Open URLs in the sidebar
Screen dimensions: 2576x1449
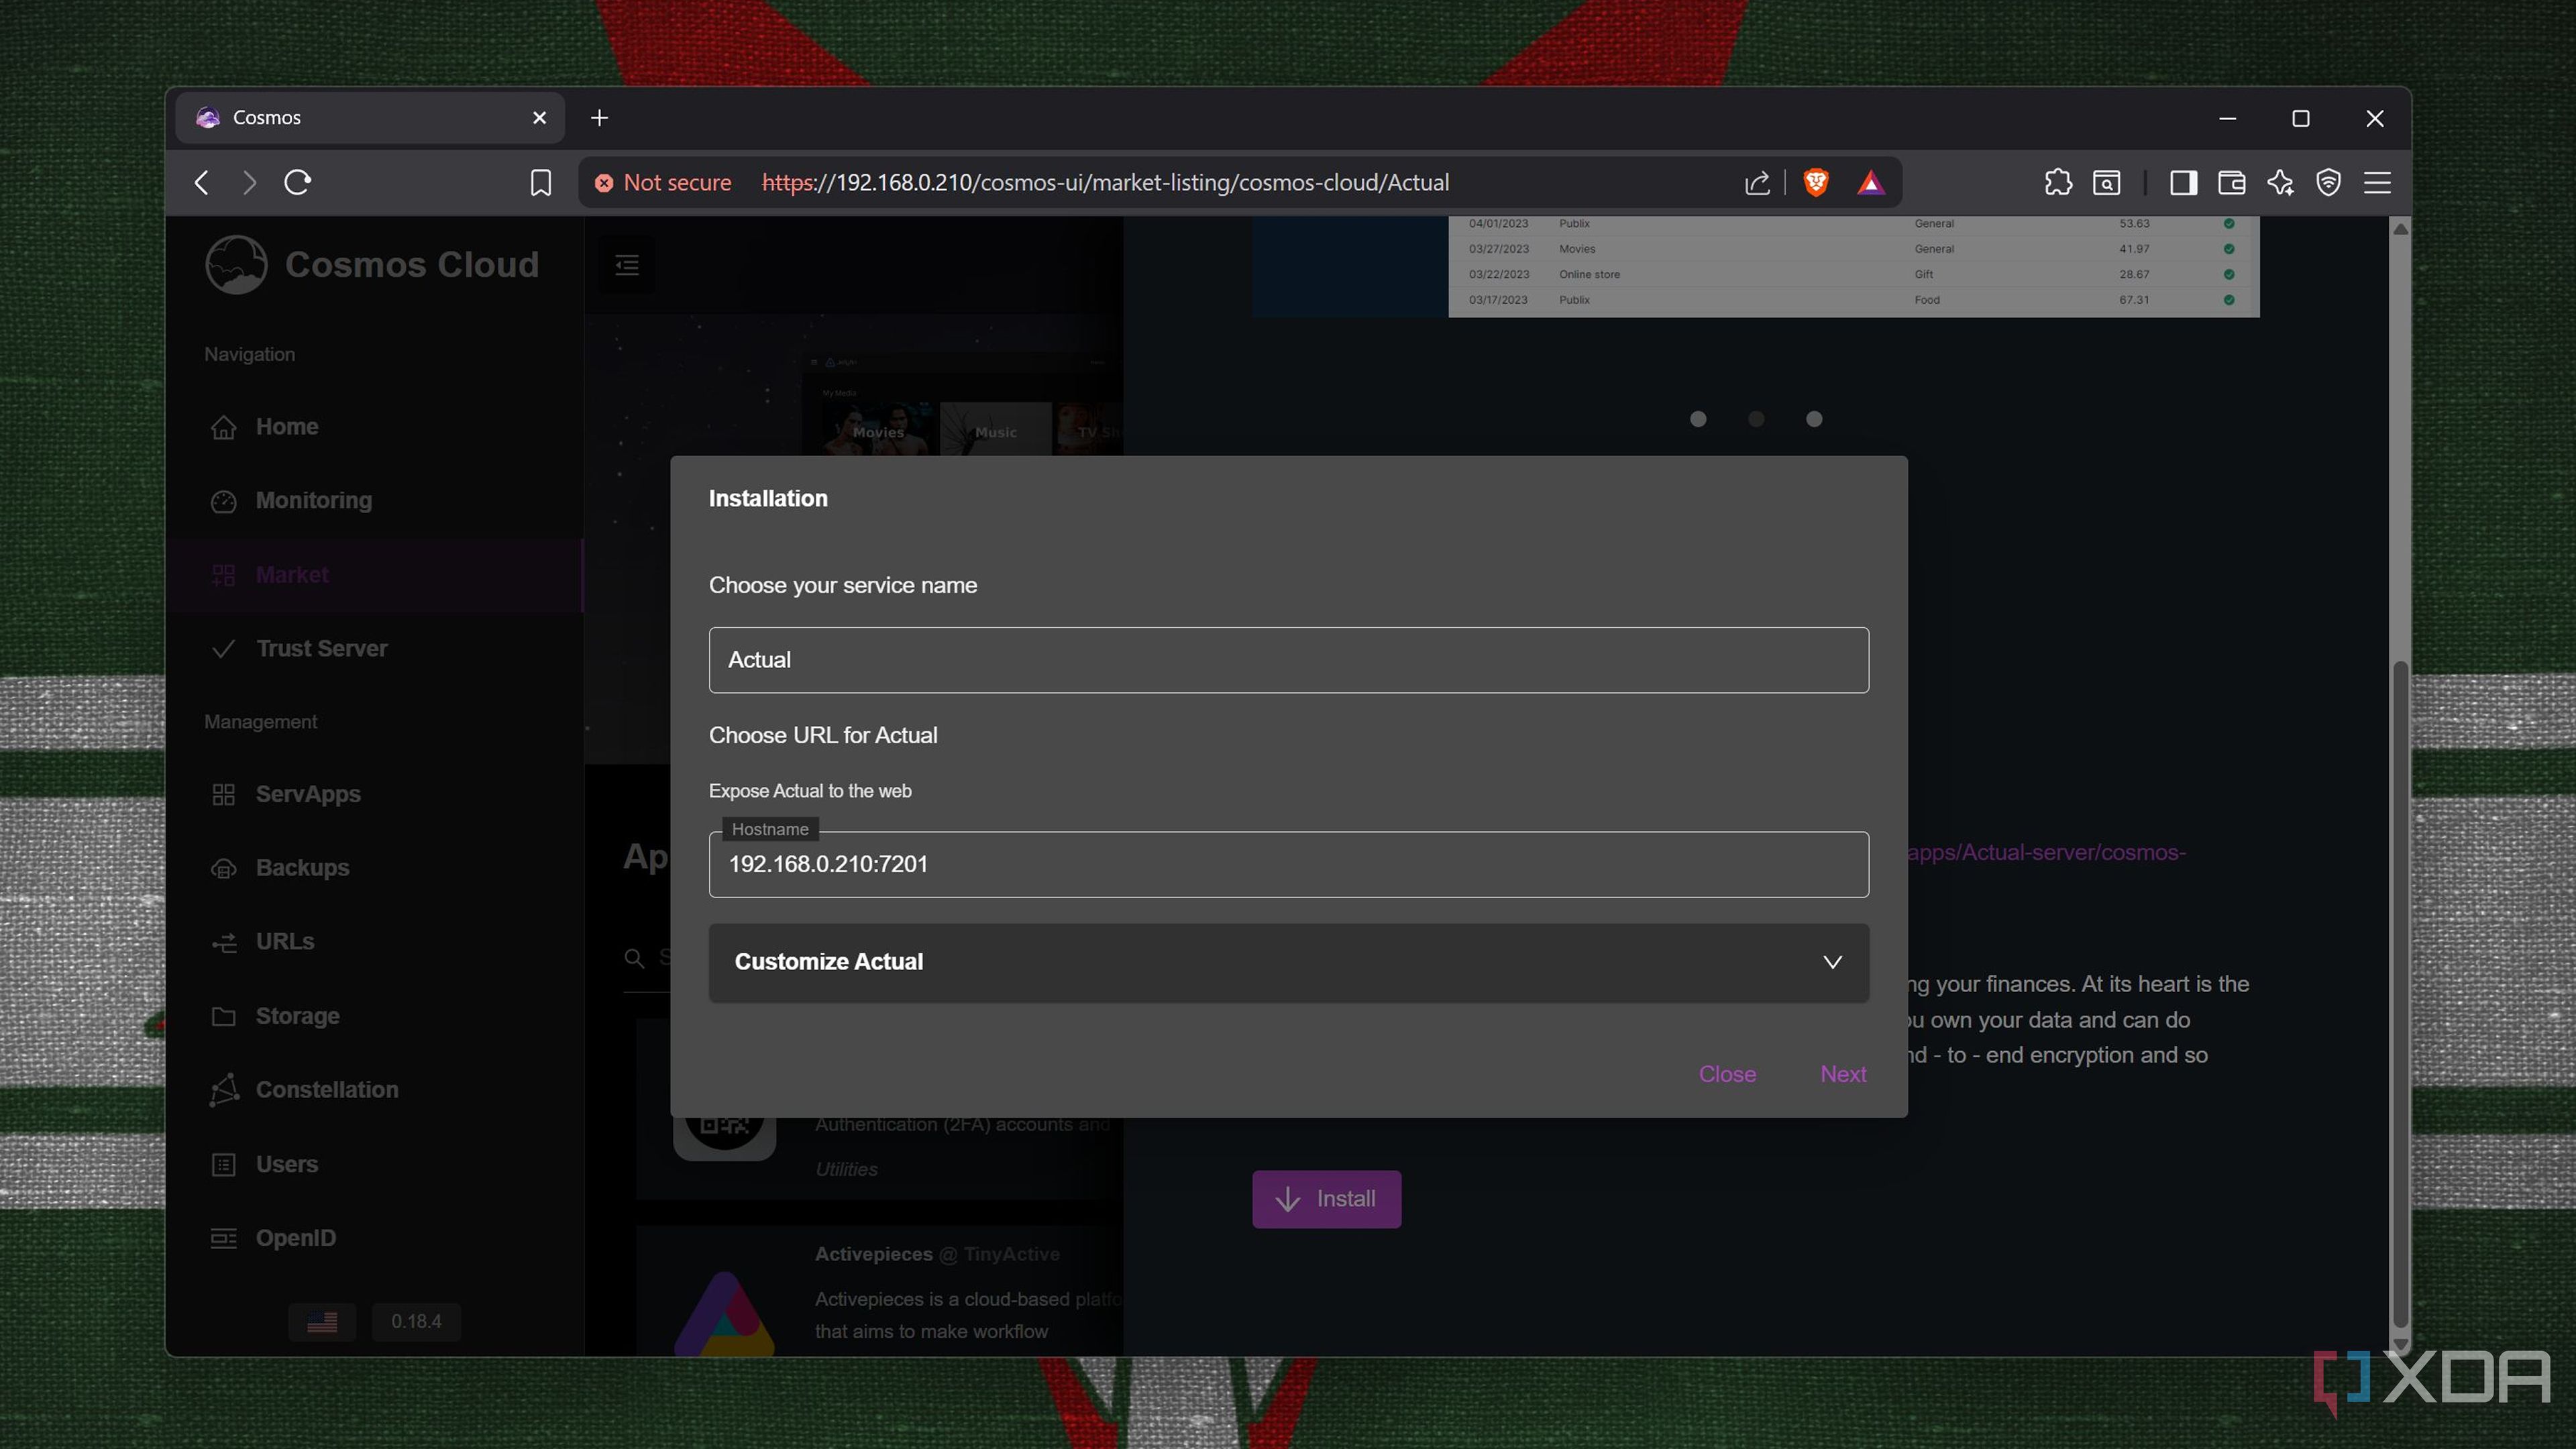coord(376,942)
